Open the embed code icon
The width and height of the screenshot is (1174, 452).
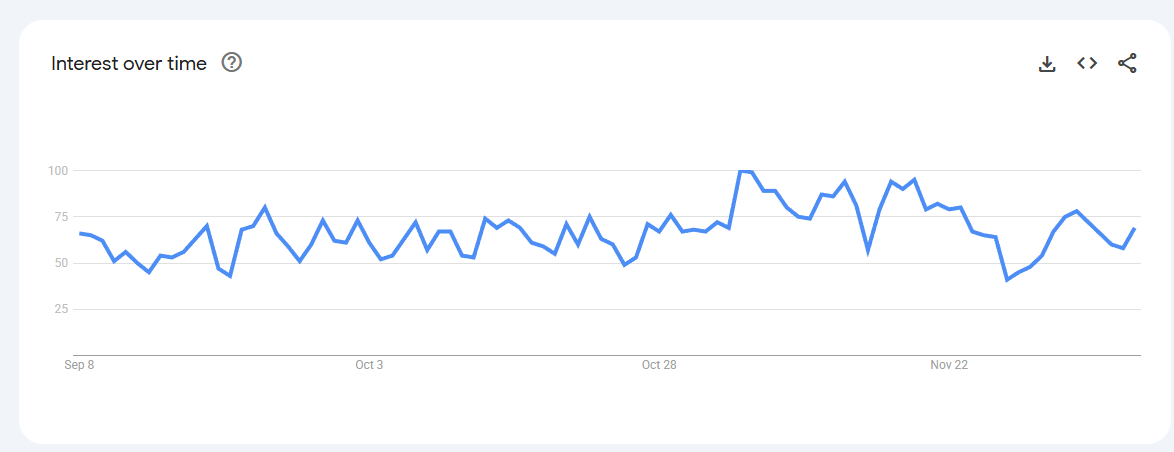coord(1087,63)
